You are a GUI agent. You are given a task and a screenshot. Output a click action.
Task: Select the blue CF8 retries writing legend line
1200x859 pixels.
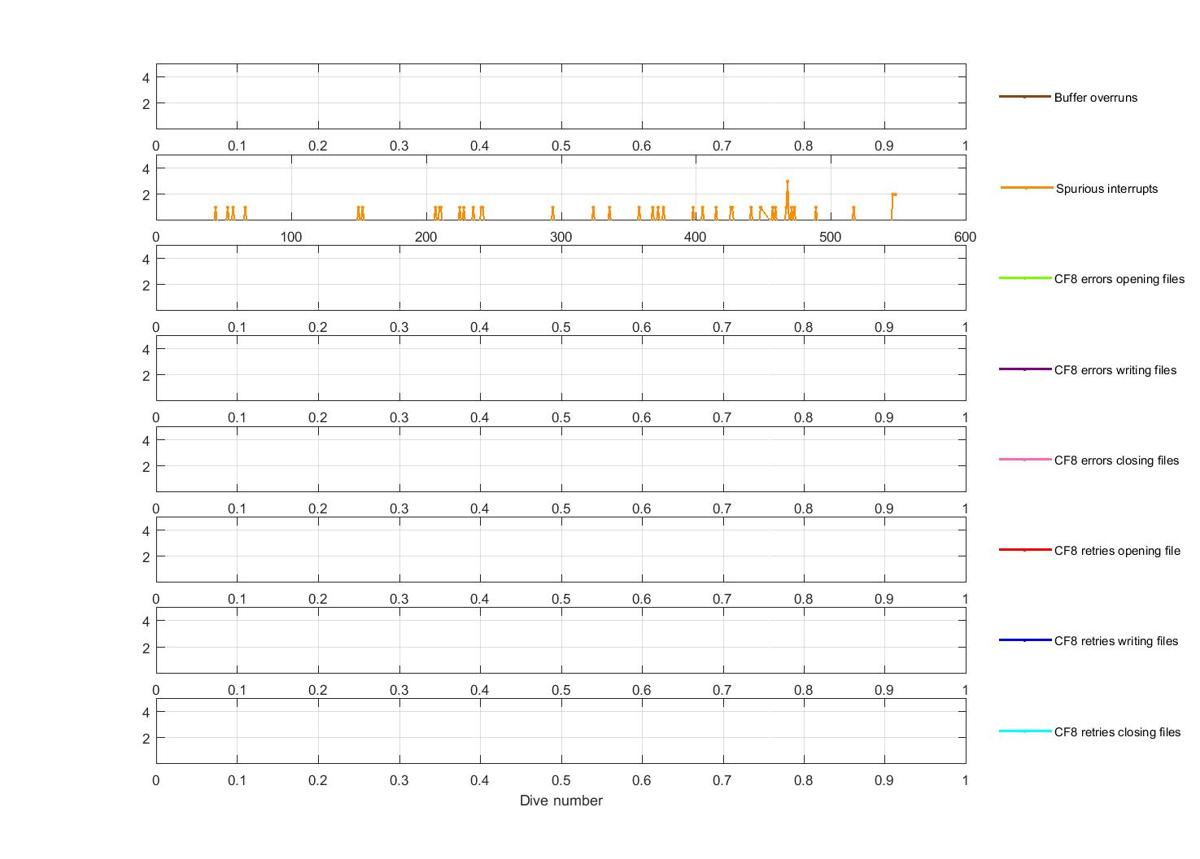tap(1025, 640)
